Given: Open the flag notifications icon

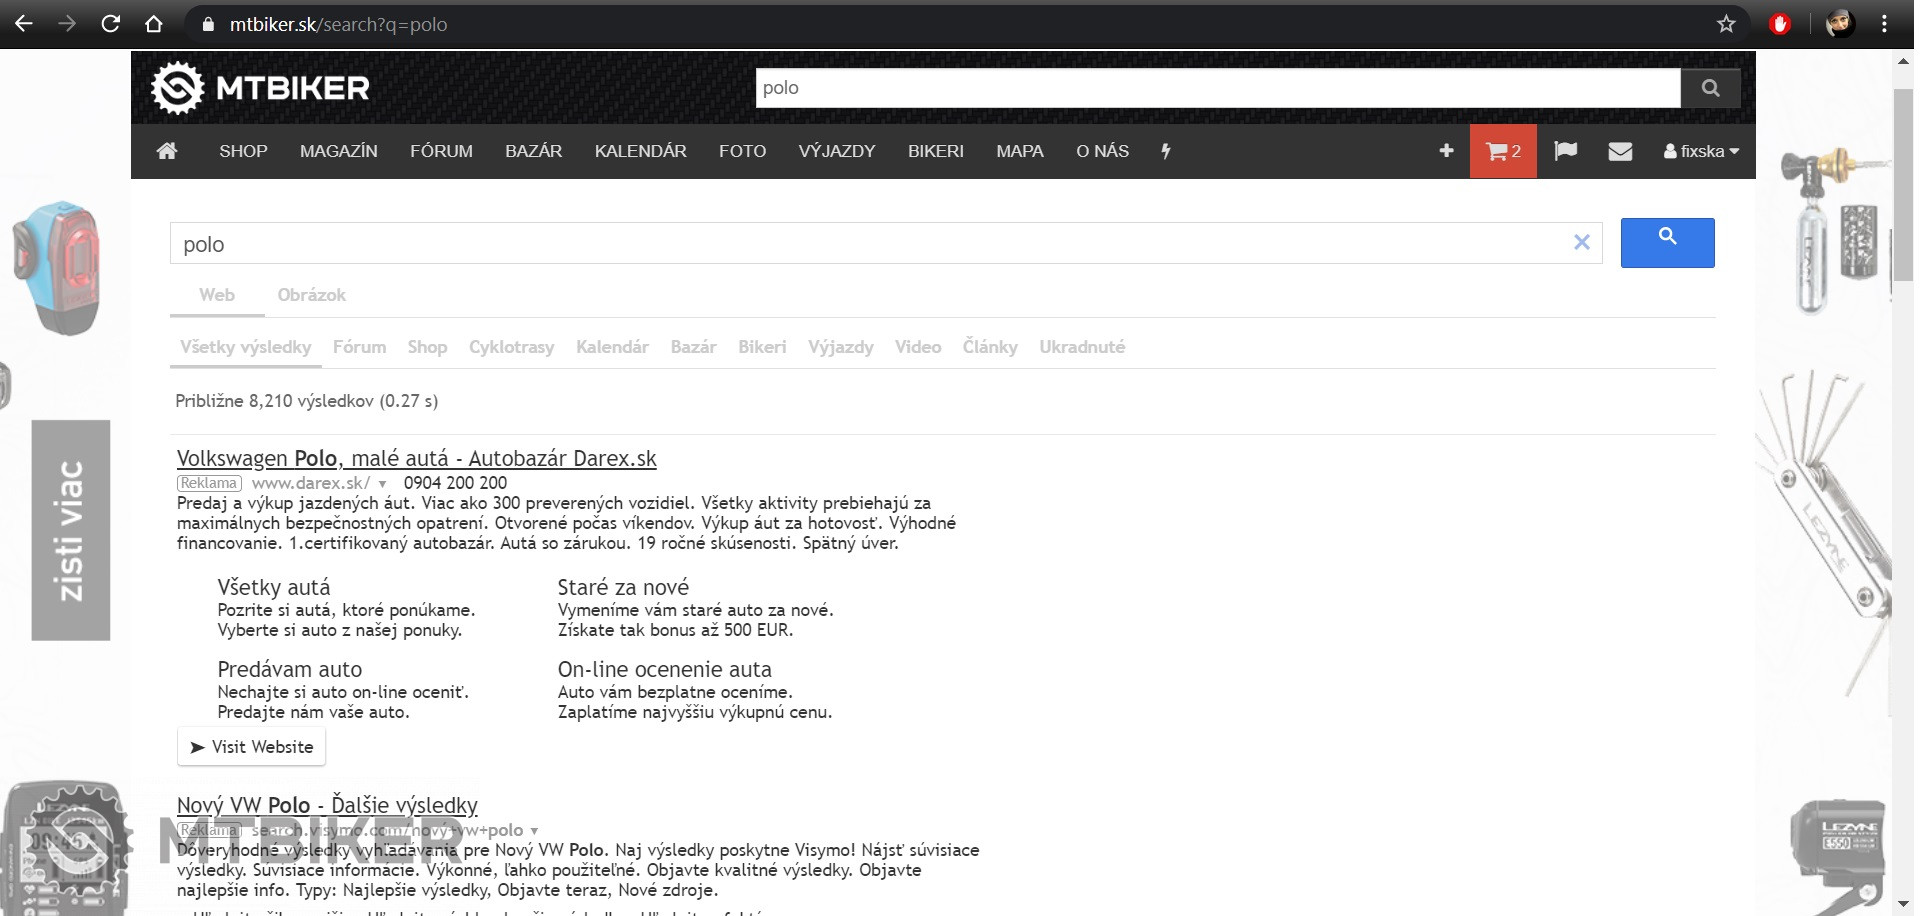Looking at the screenshot, I should tap(1565, 151).
